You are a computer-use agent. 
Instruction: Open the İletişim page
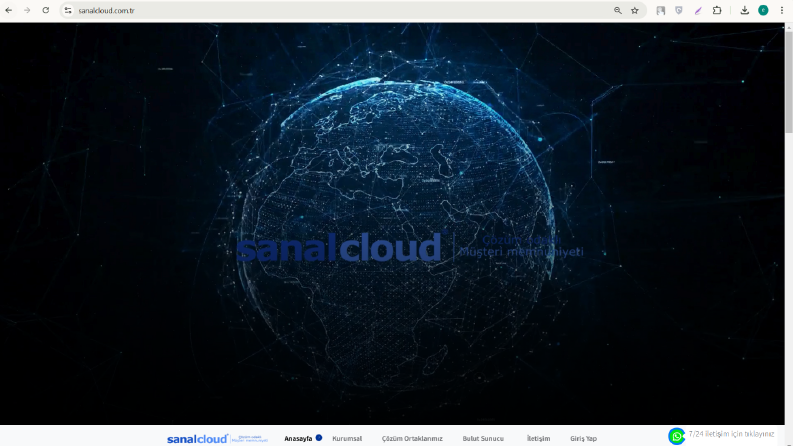(538, 438)
